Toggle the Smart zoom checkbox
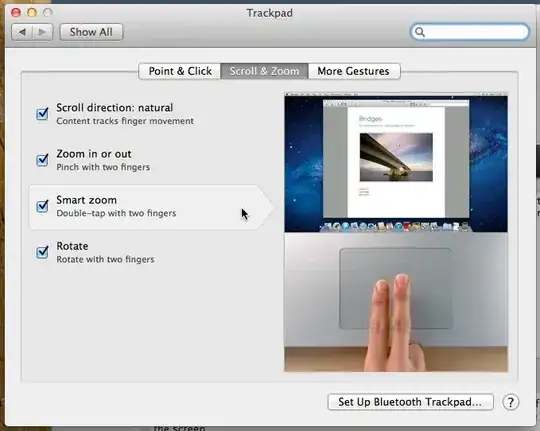Viewport: 540px width, 431px height. pos(42,206)
